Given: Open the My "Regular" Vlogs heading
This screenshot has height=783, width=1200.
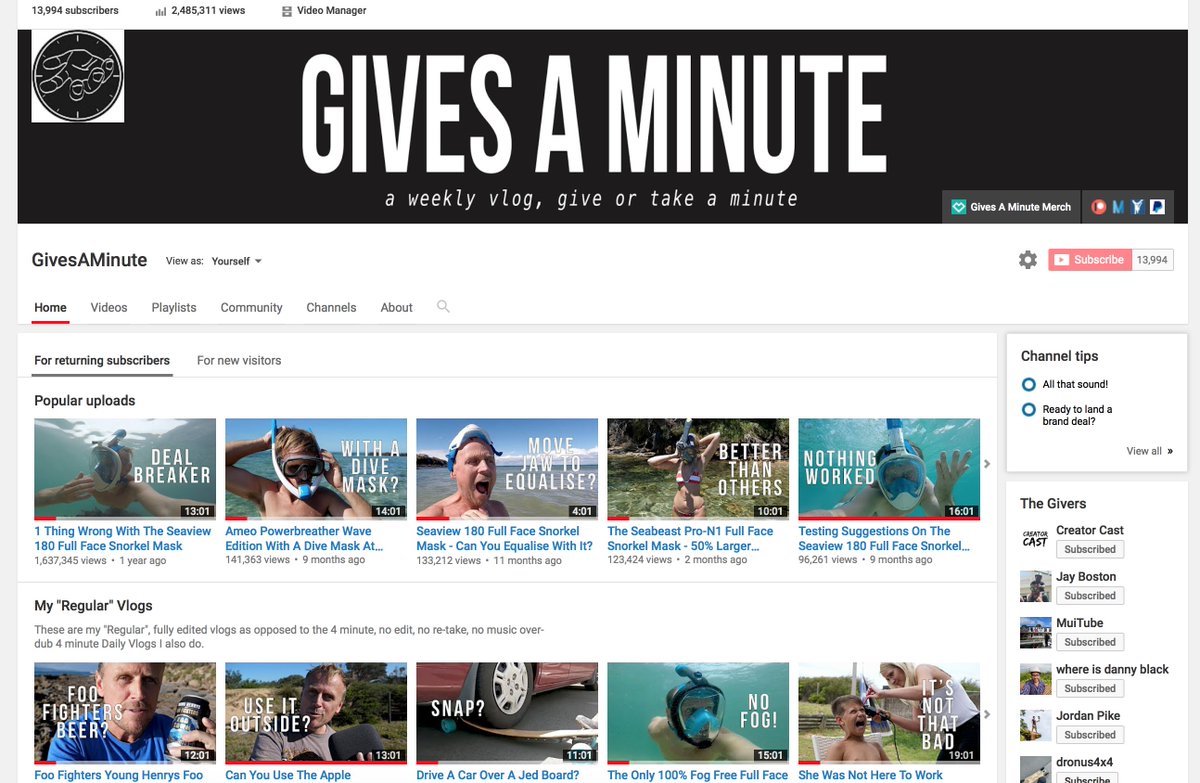Looking at the screenshot, I should pyautogui.click(x=93, y=606).
